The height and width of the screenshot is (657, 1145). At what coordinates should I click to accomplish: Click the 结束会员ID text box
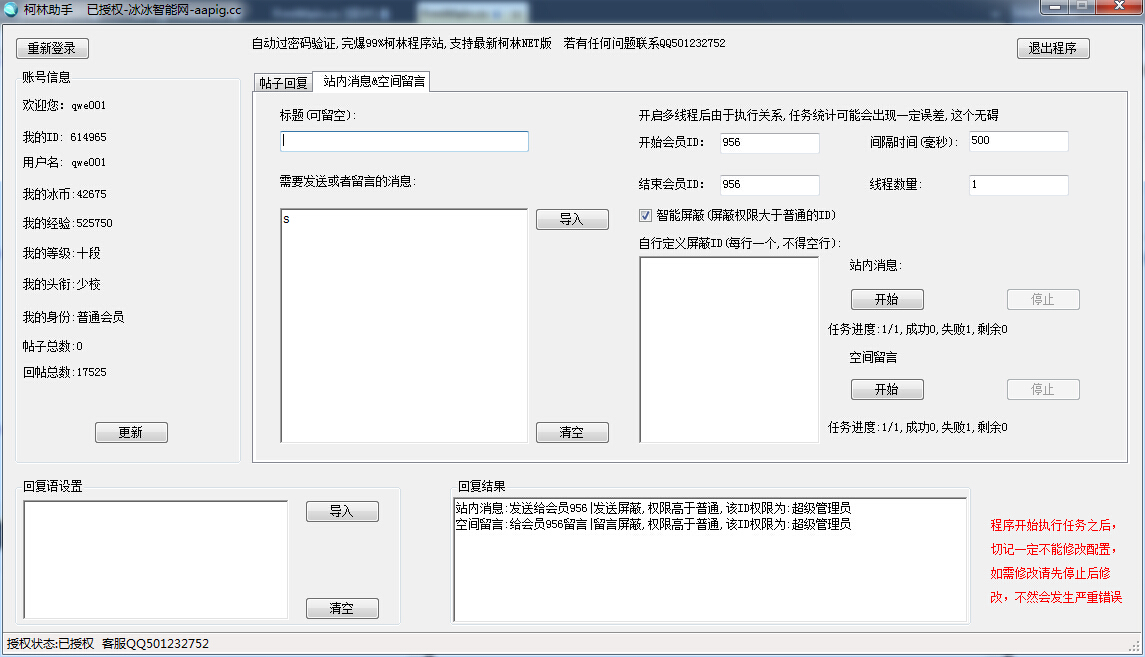click(x=768, y=185)
